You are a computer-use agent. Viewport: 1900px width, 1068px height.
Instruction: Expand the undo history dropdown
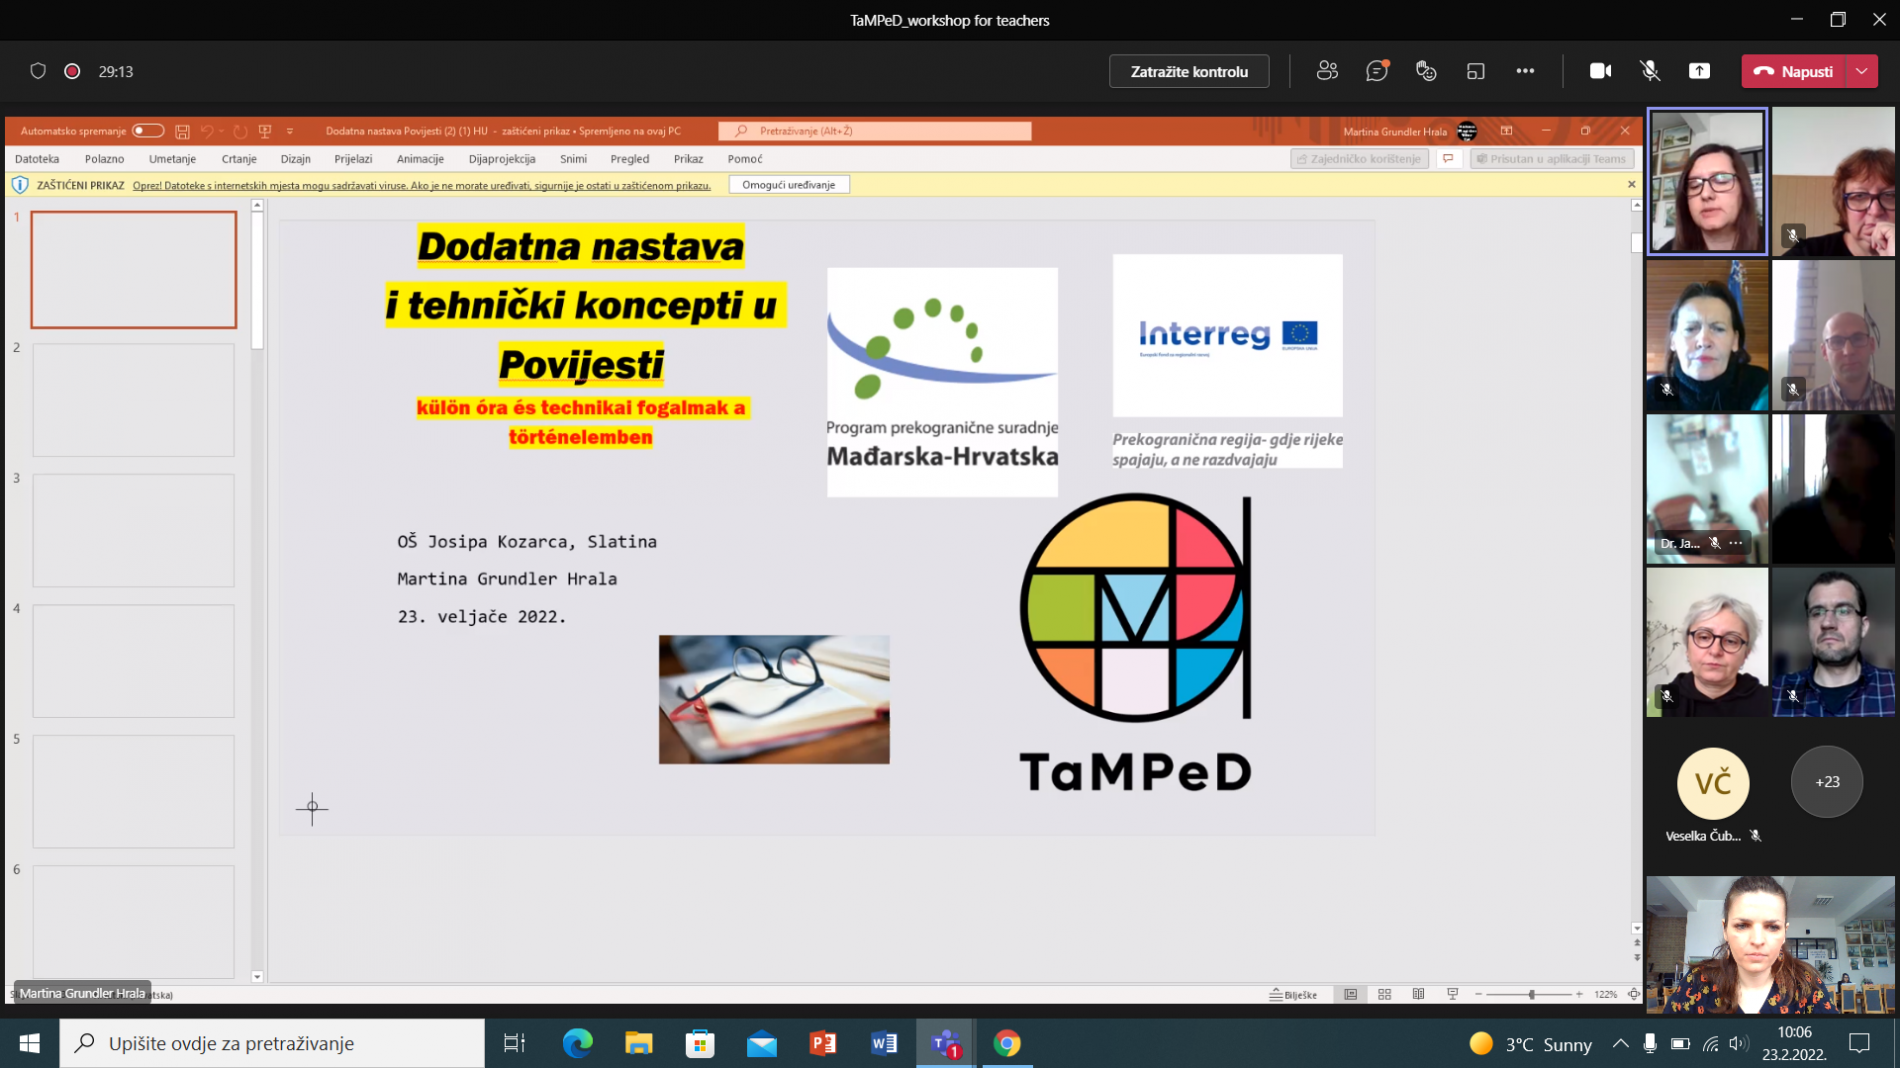pyautogui.click(x=221, y=131)
